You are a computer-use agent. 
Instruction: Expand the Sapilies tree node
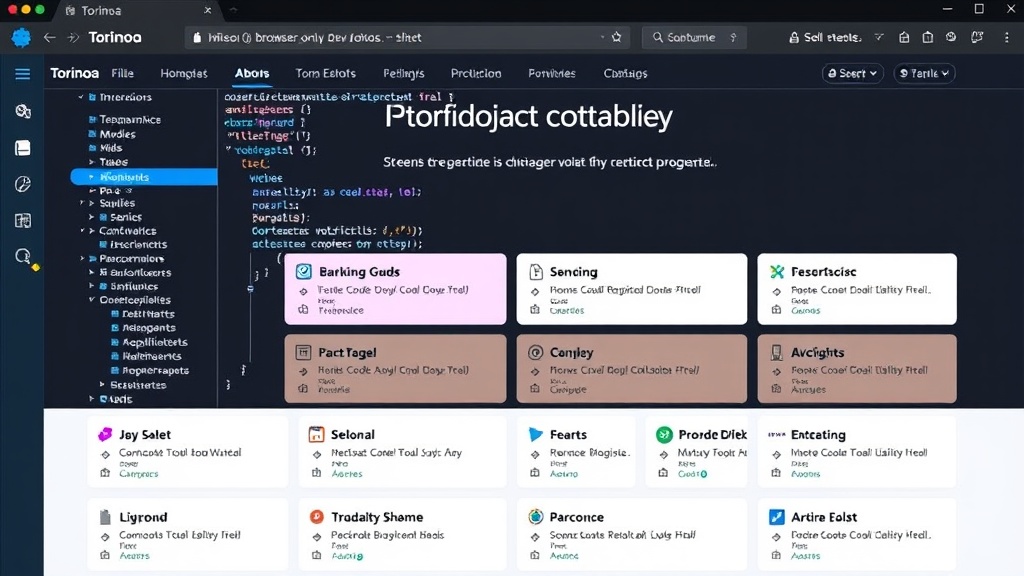[x=92, y=203]
